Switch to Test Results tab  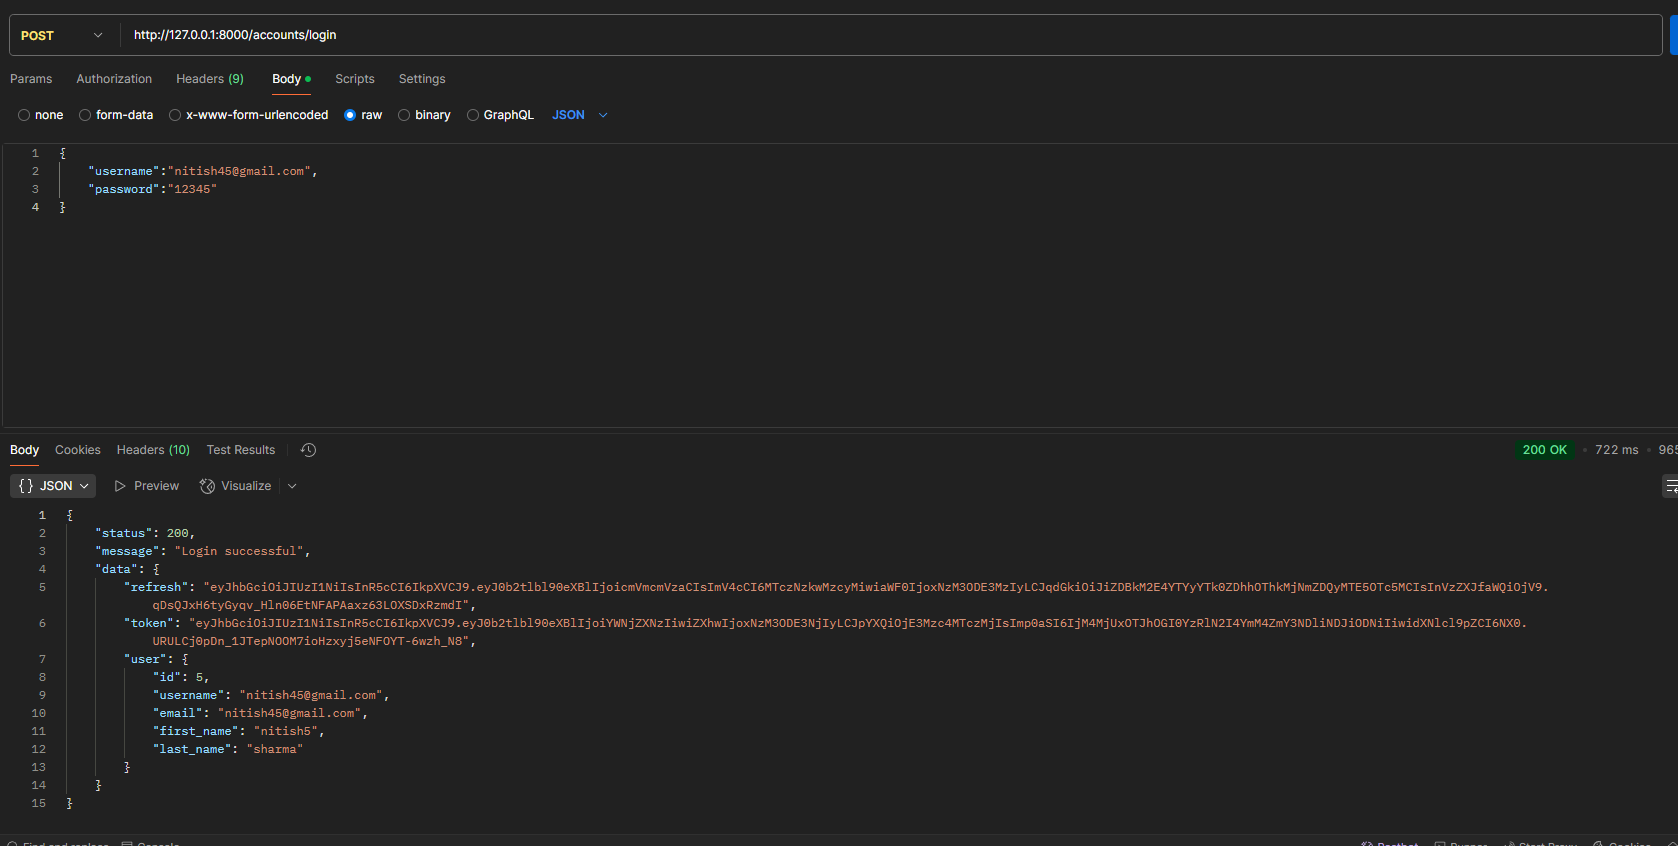[x=241, y=450]
